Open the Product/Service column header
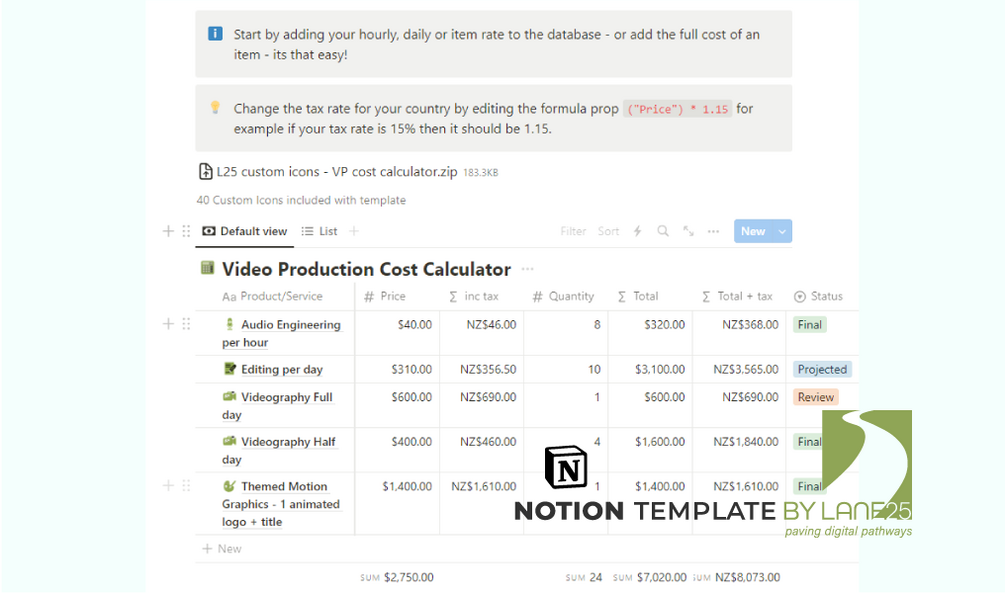Screen dimensions: 1005x594 272,296
